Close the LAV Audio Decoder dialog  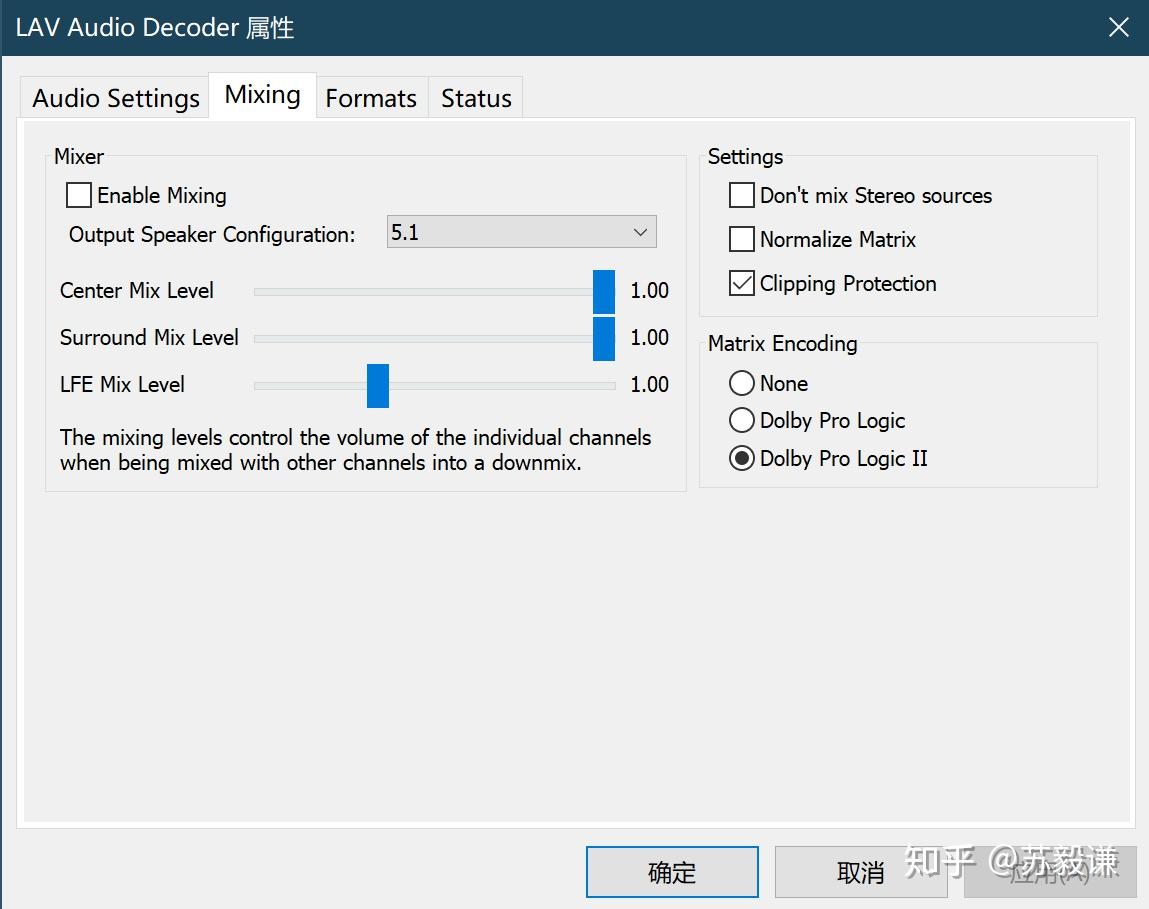click(1118, 28)
